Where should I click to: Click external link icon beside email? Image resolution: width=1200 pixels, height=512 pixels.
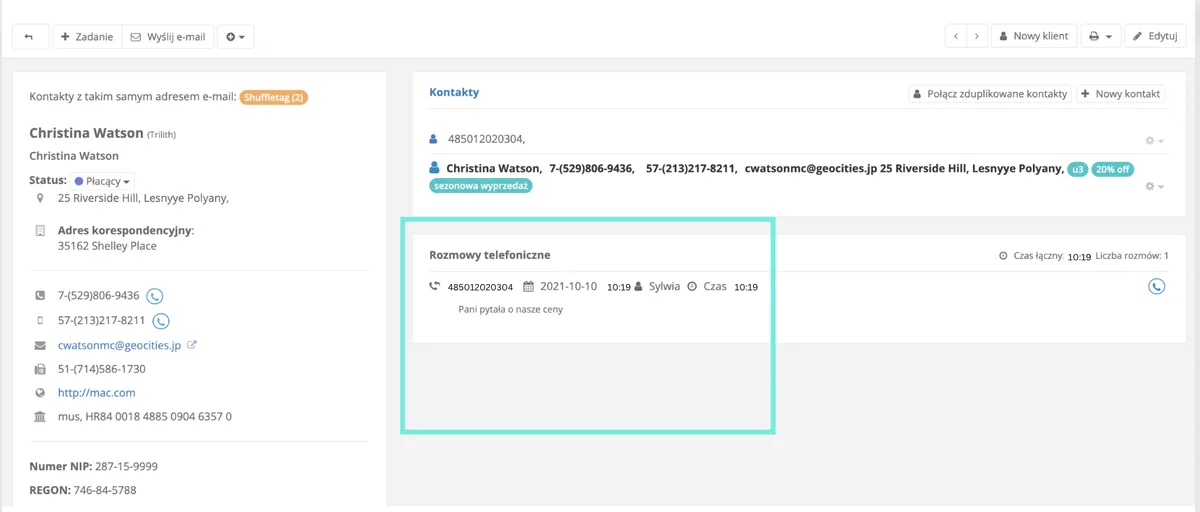192,345
